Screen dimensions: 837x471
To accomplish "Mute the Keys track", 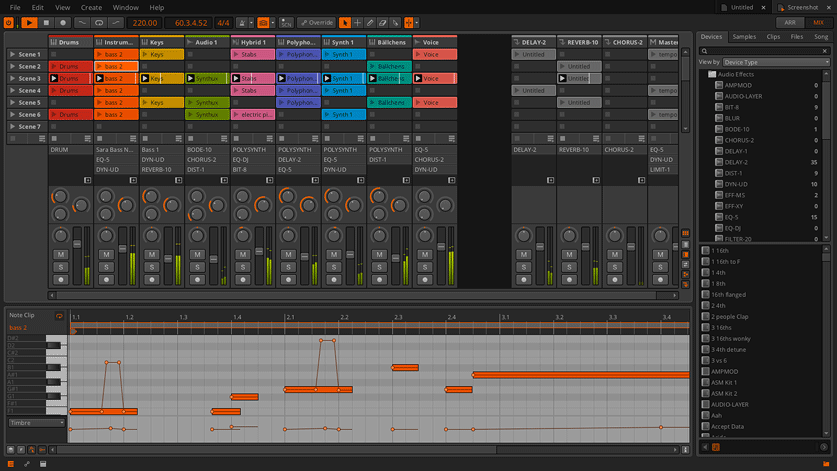I will 152,255.
